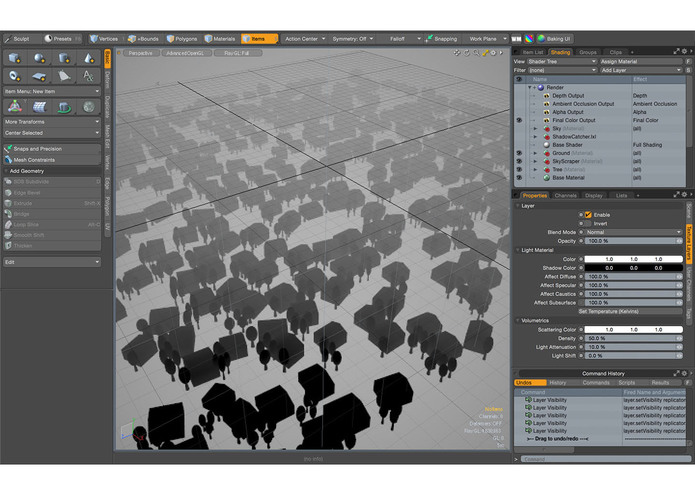Open the color spectrum icon
This screenshot has height=494, width=695.
529,39
